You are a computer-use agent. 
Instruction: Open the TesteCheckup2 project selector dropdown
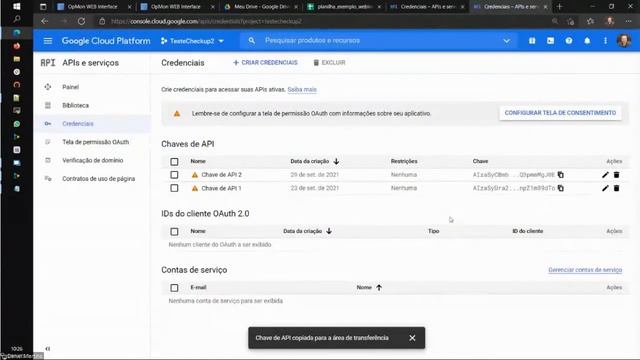192,41
